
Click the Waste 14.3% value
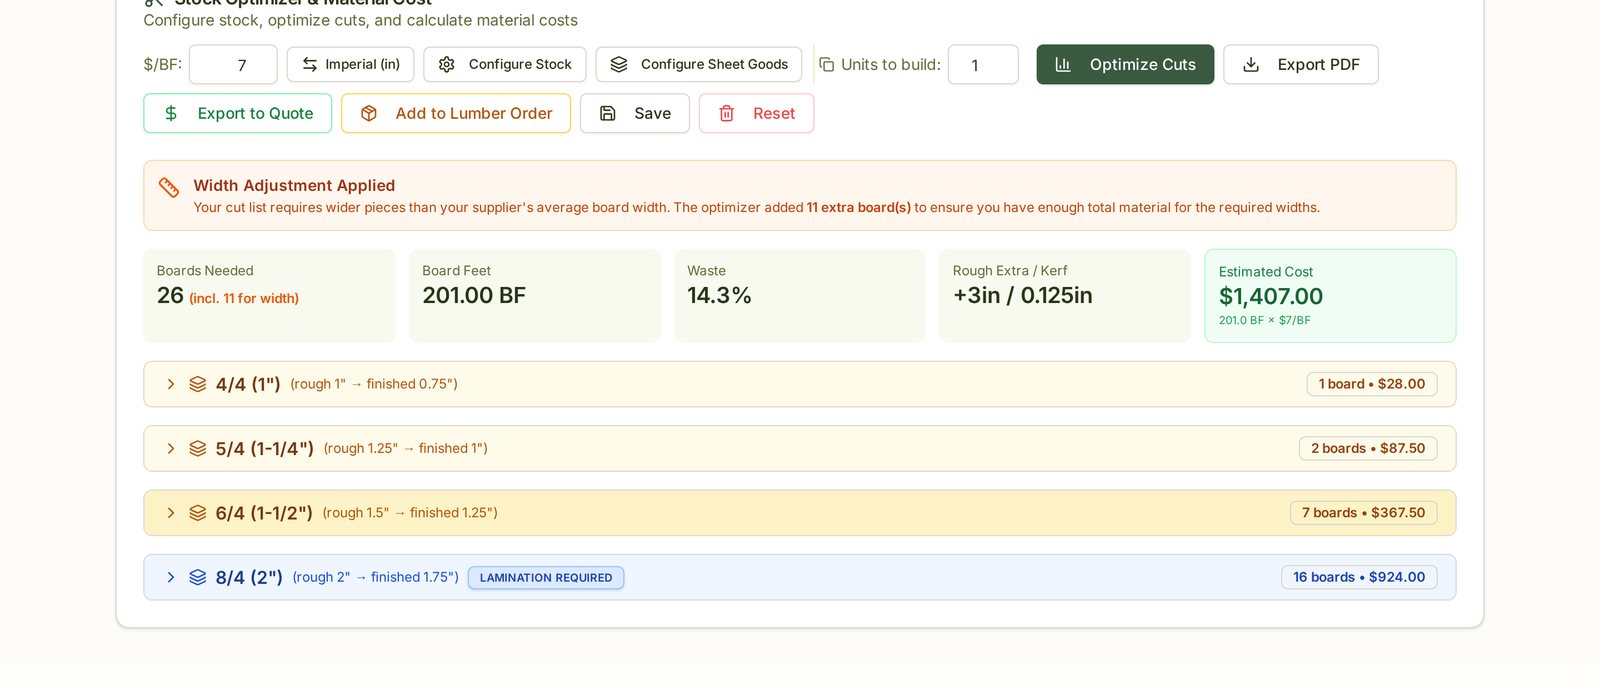719,295
